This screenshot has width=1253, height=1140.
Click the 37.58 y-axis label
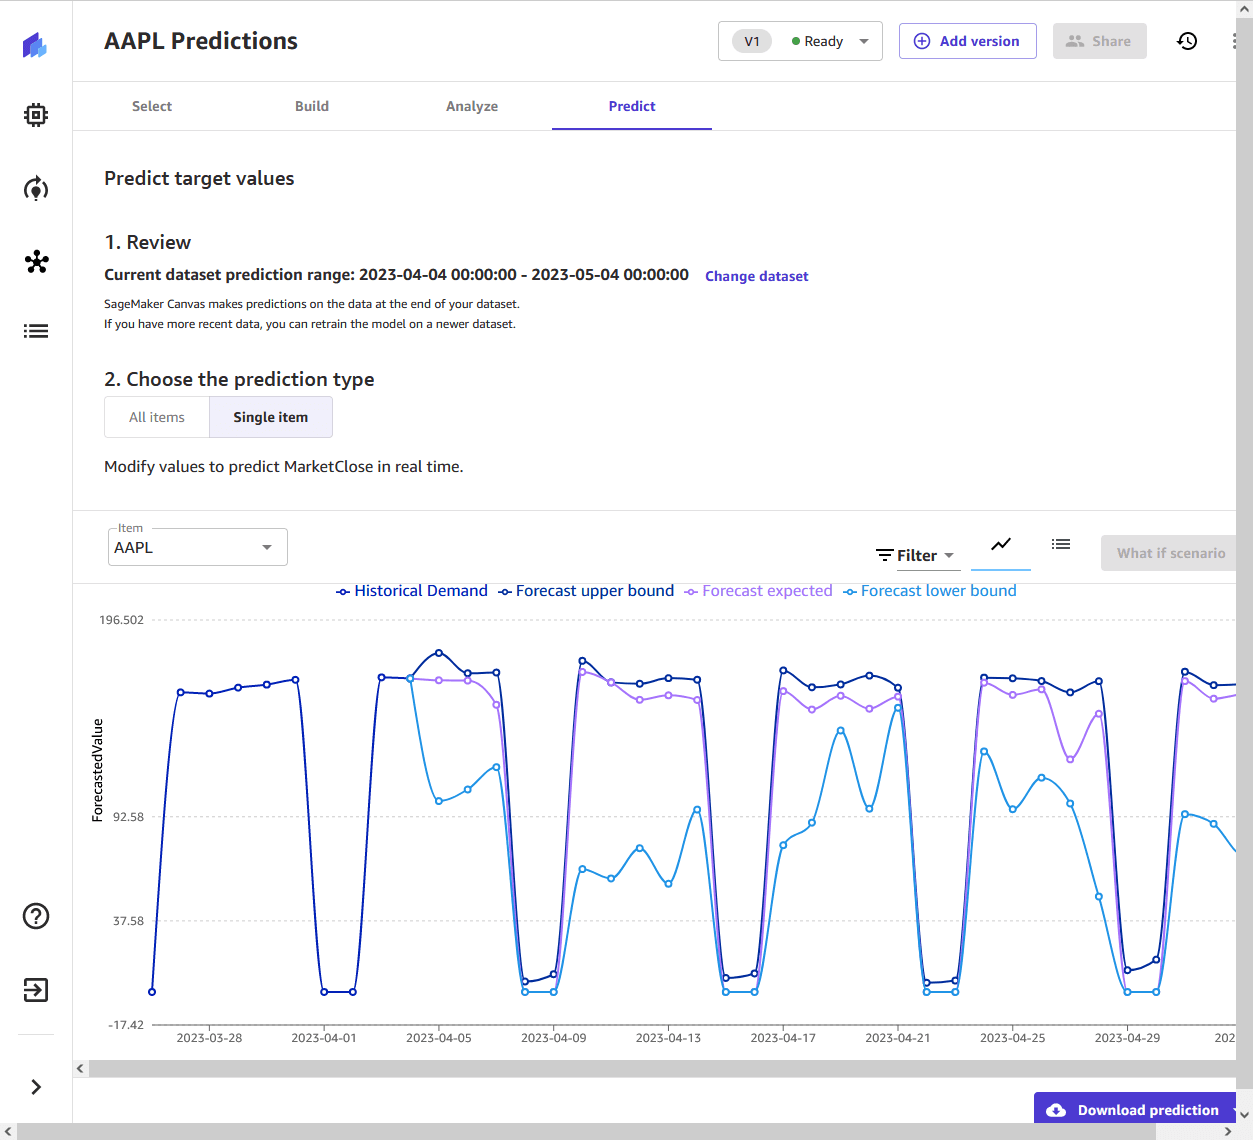[128, 921]
